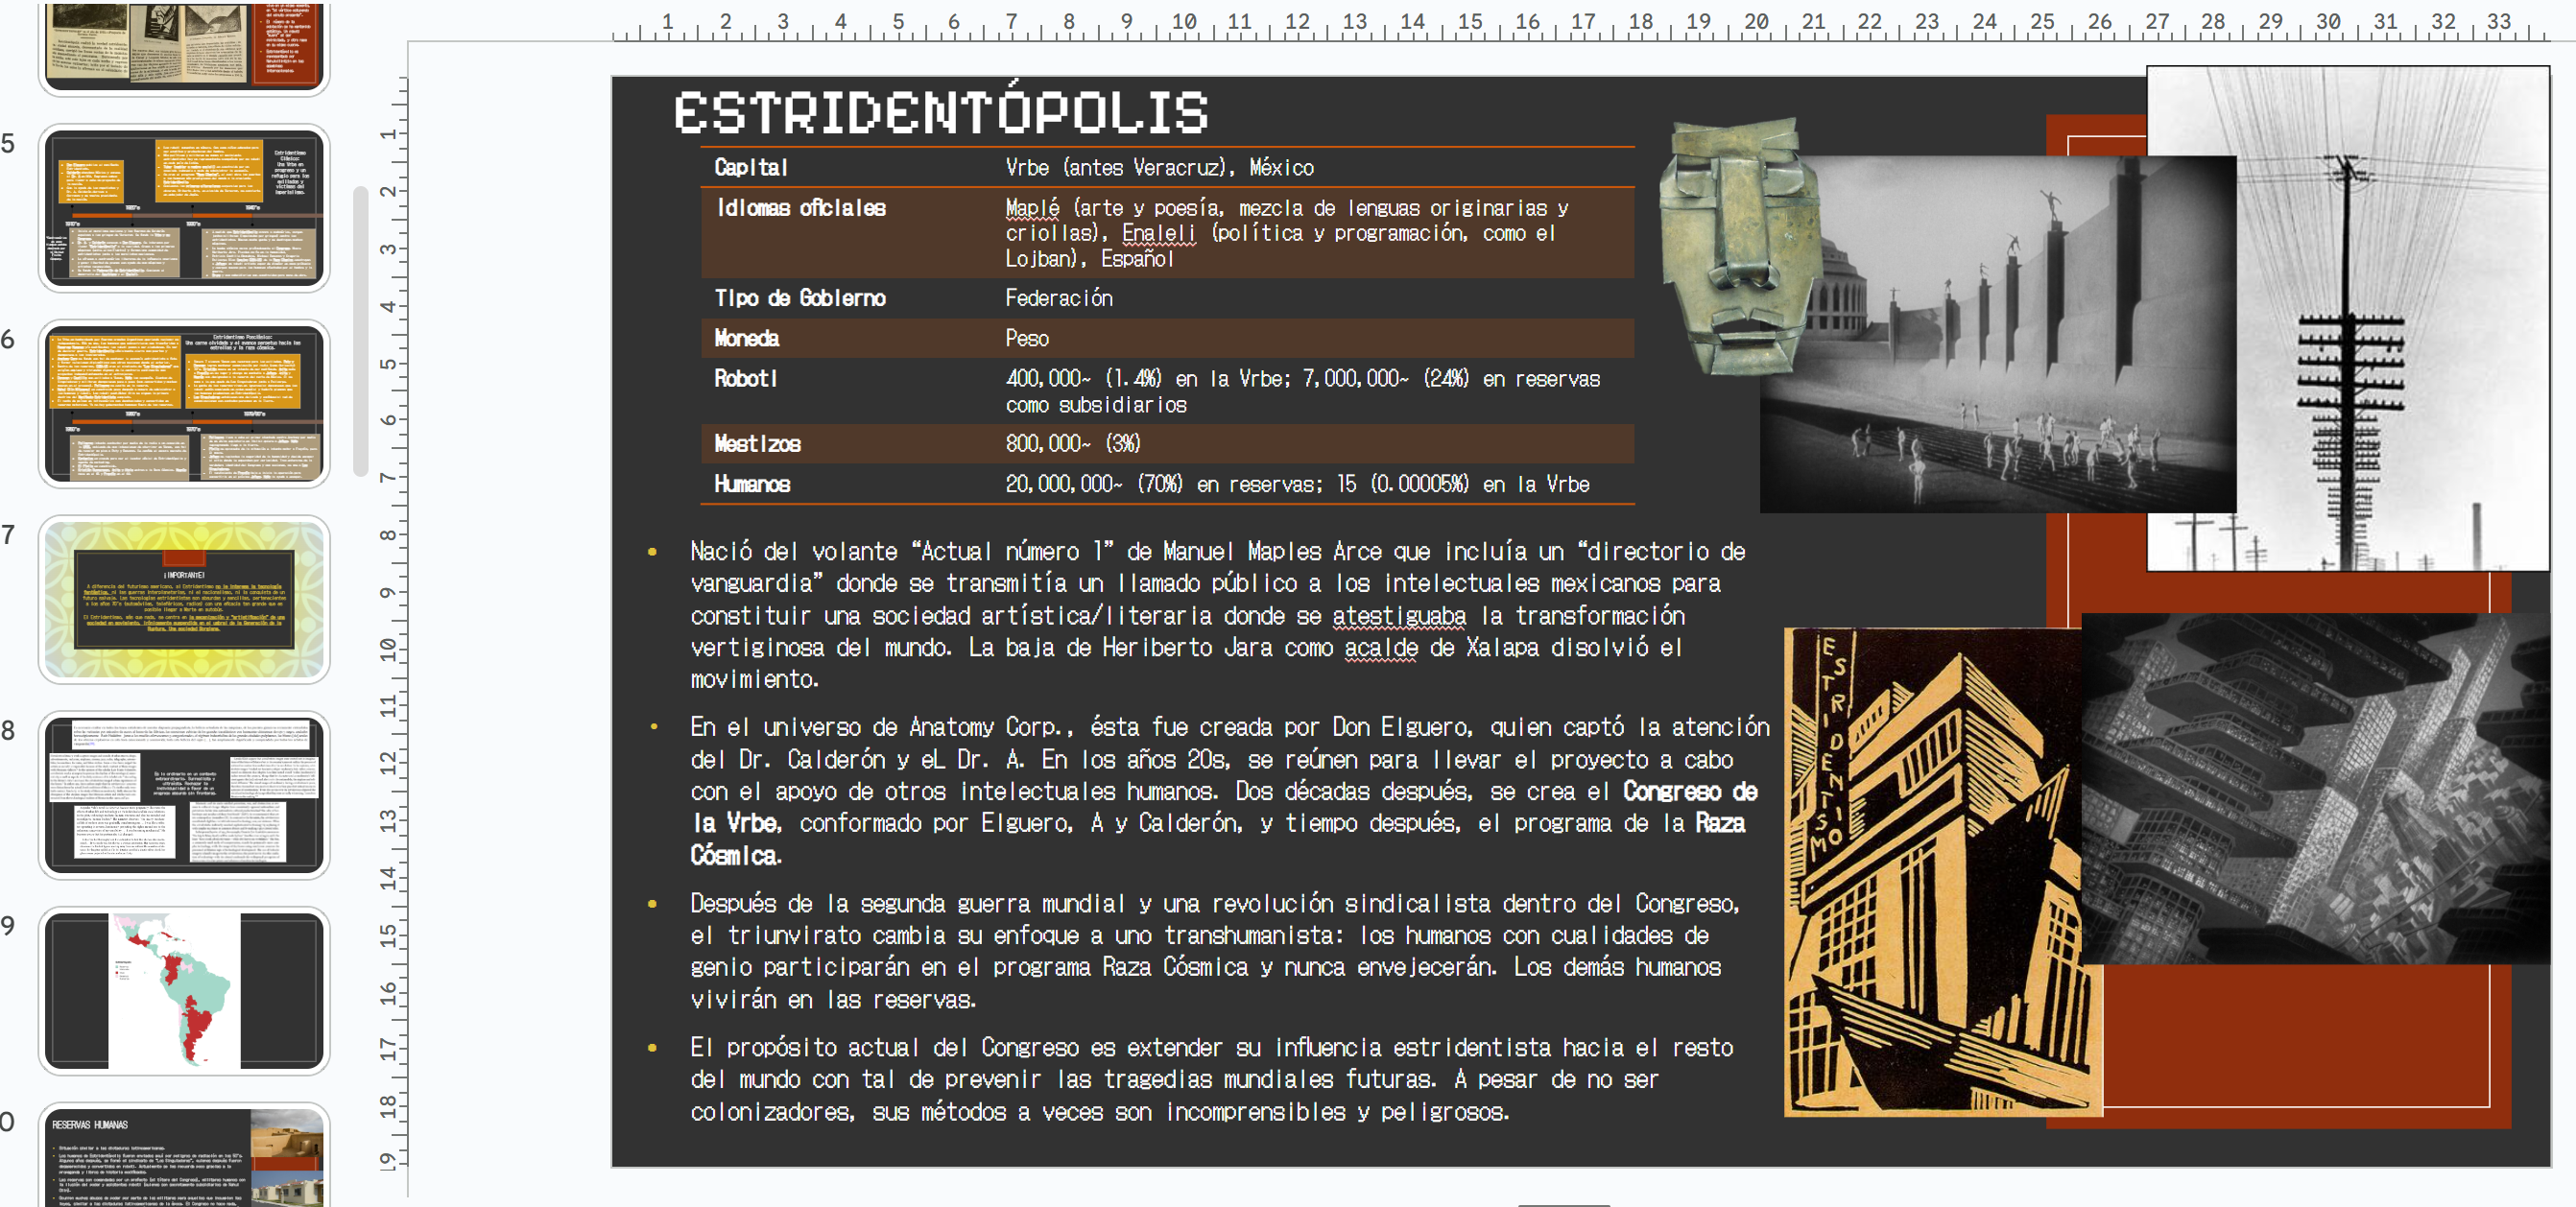Open slide 6 thumbnail in panel

184,404
